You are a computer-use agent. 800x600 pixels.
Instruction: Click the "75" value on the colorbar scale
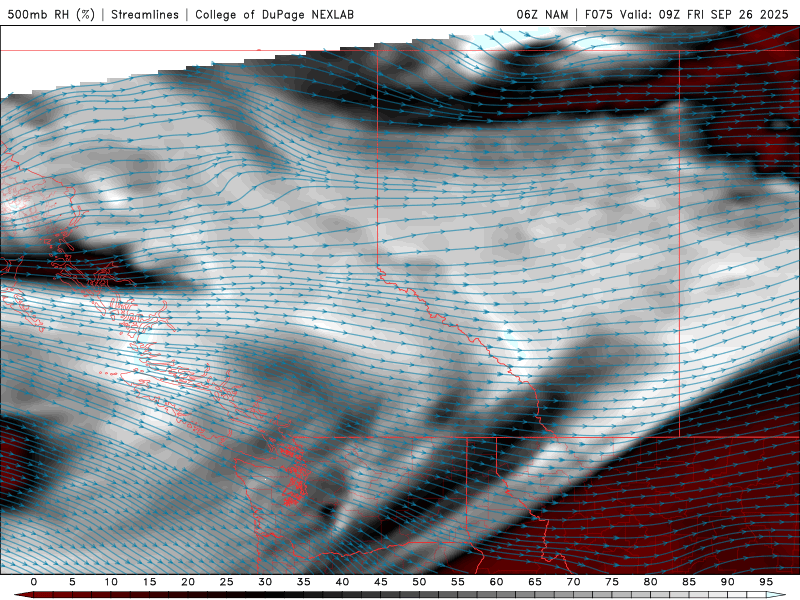pyautogui.click(x=612, y=582)
